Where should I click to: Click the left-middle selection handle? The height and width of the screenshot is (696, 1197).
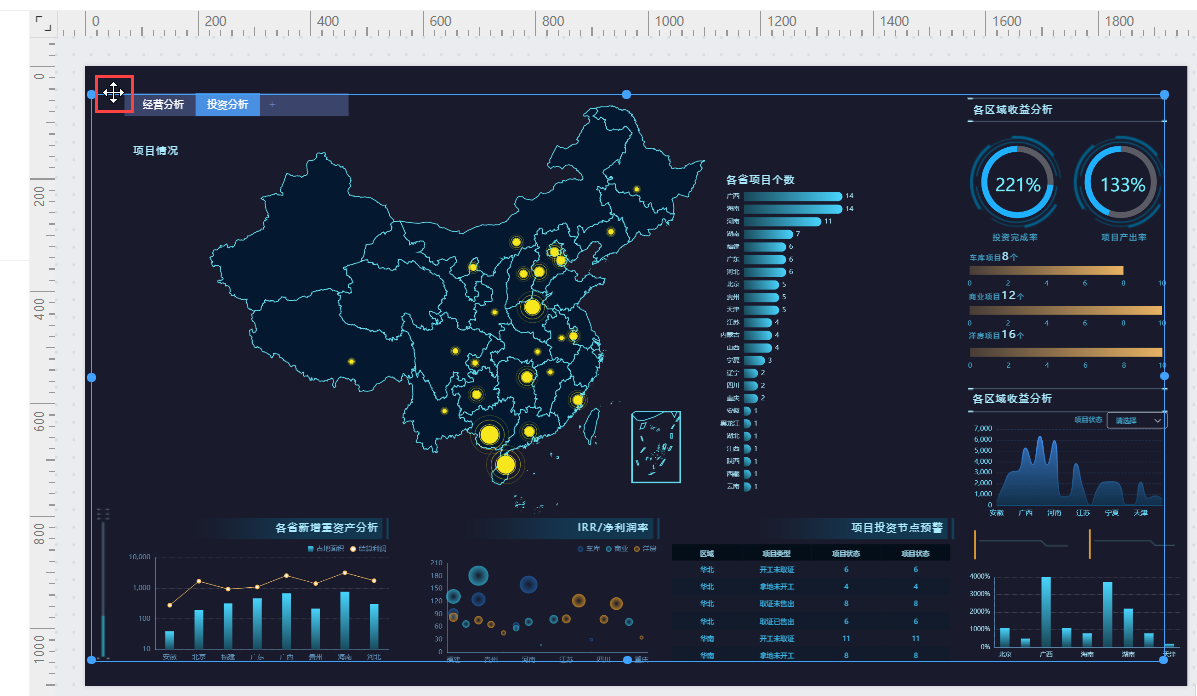92,378
